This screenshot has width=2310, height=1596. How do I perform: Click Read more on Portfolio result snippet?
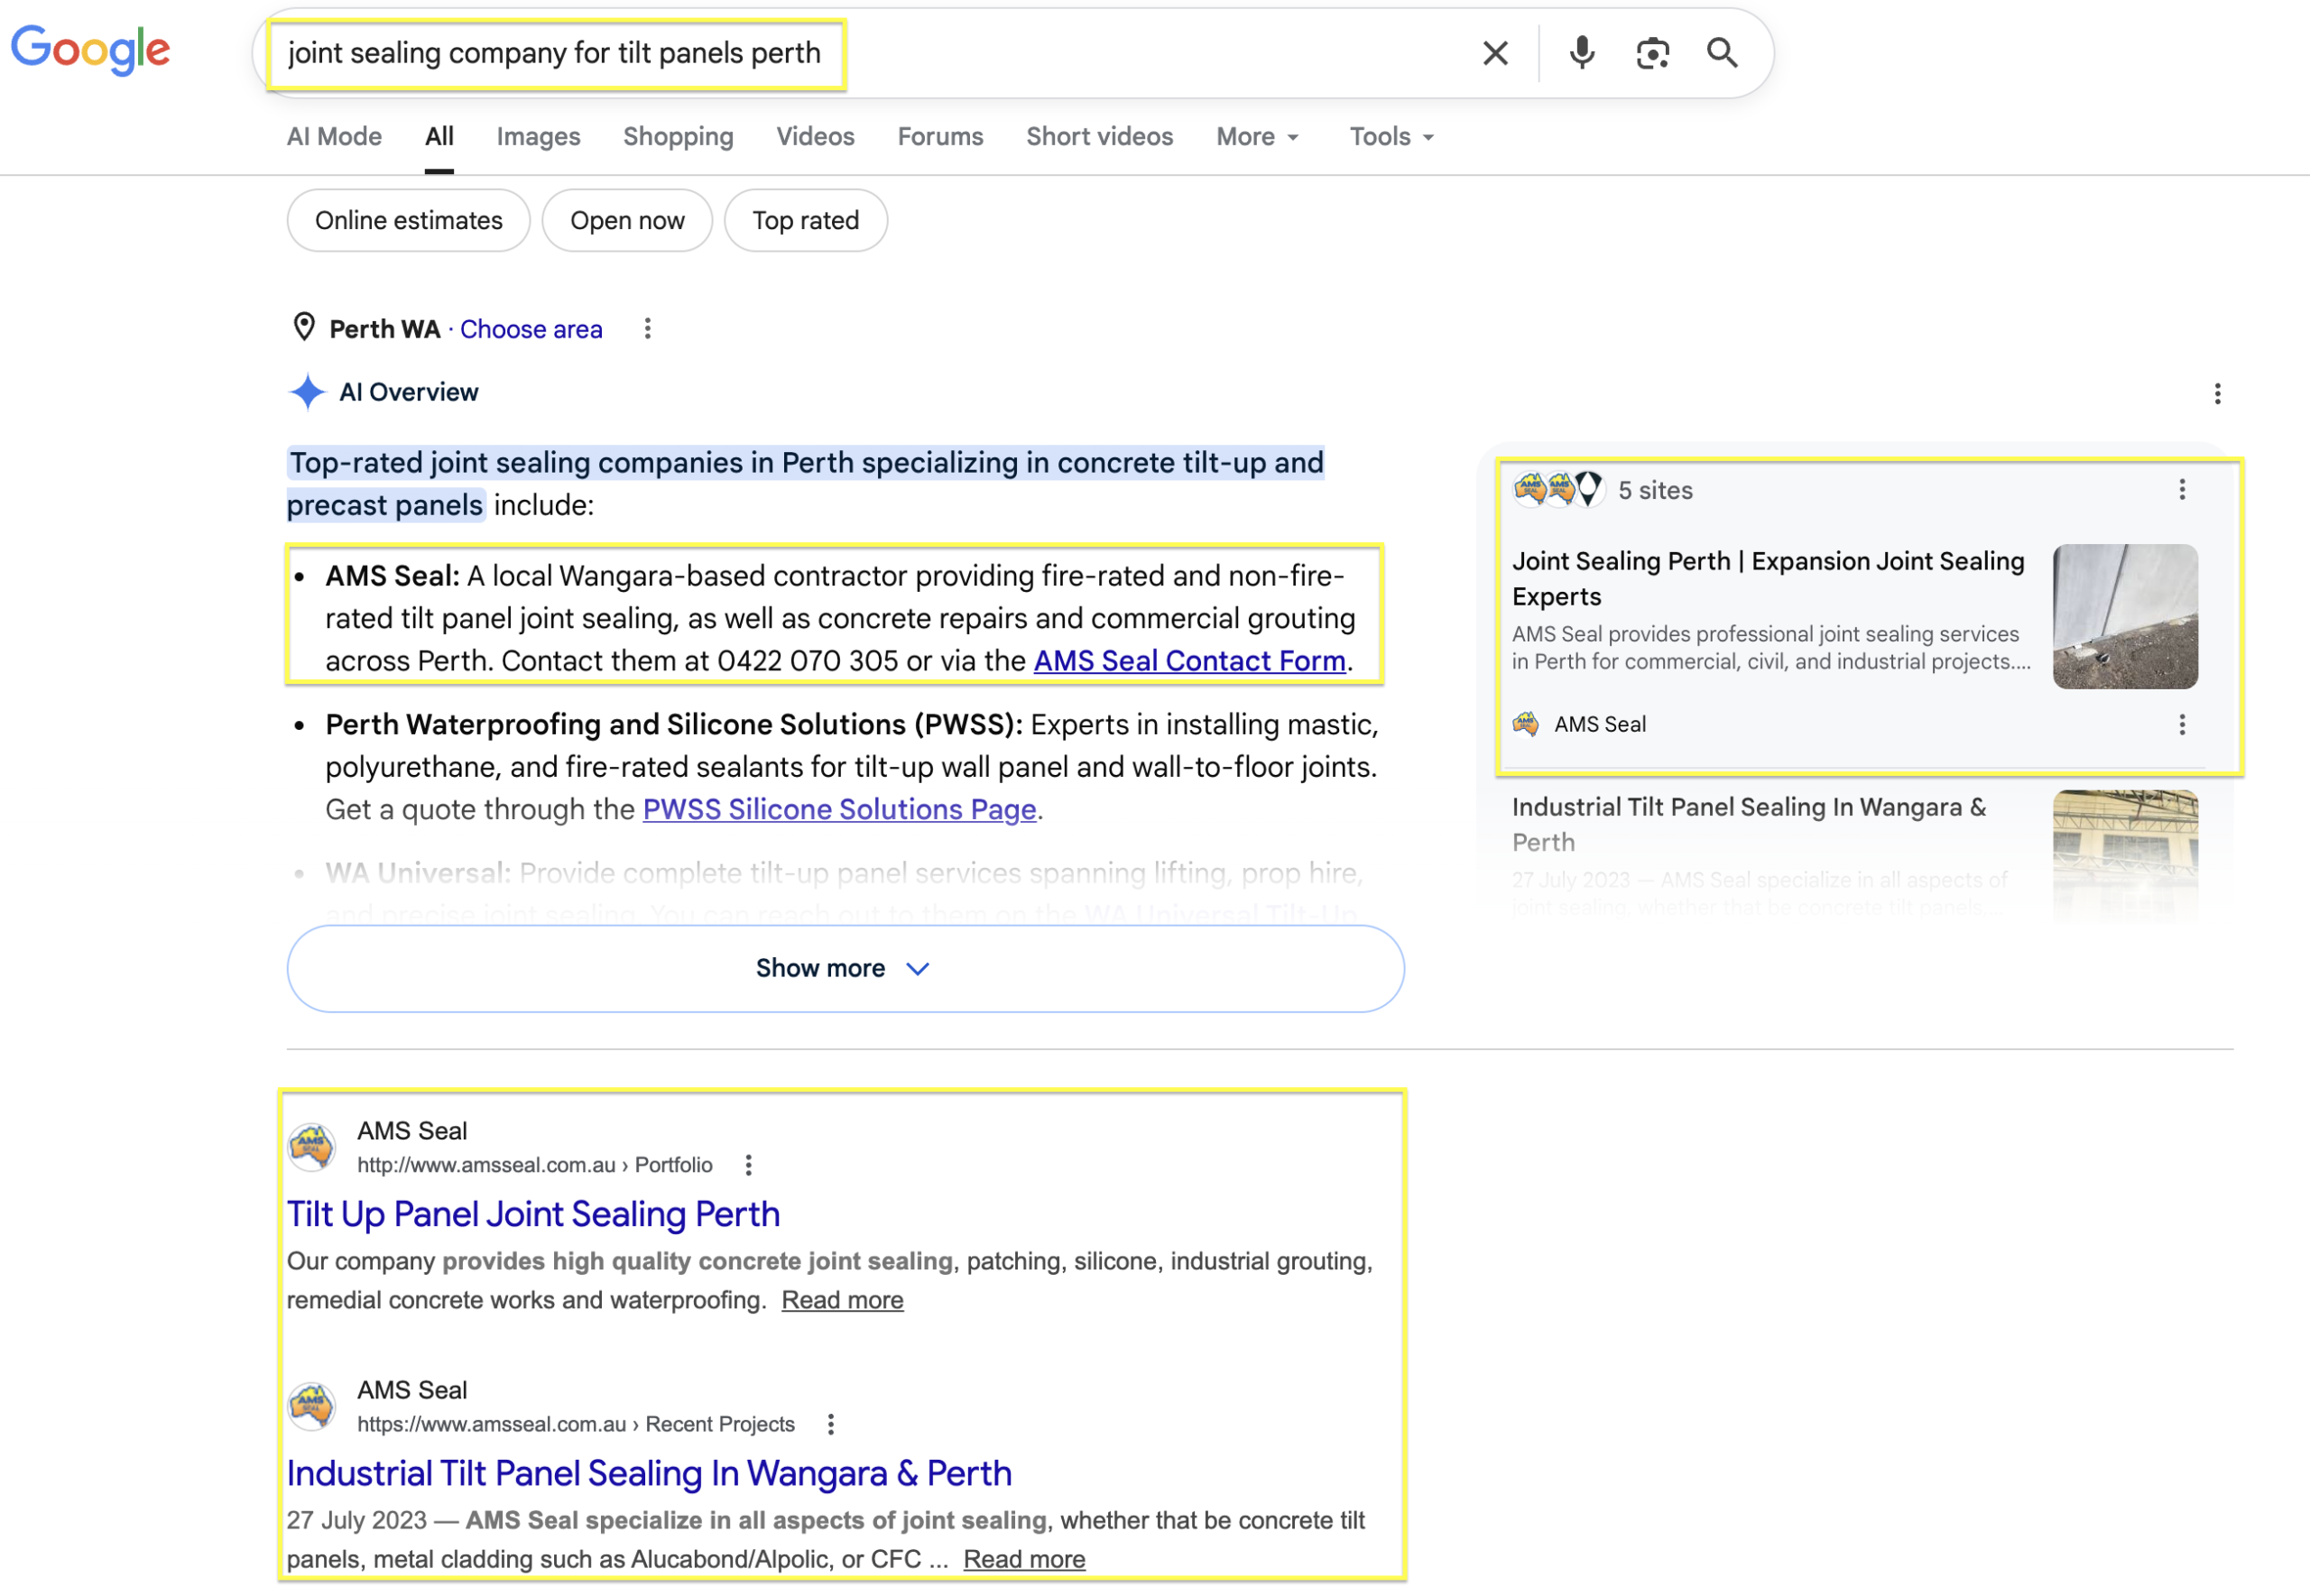point(842,1300)
